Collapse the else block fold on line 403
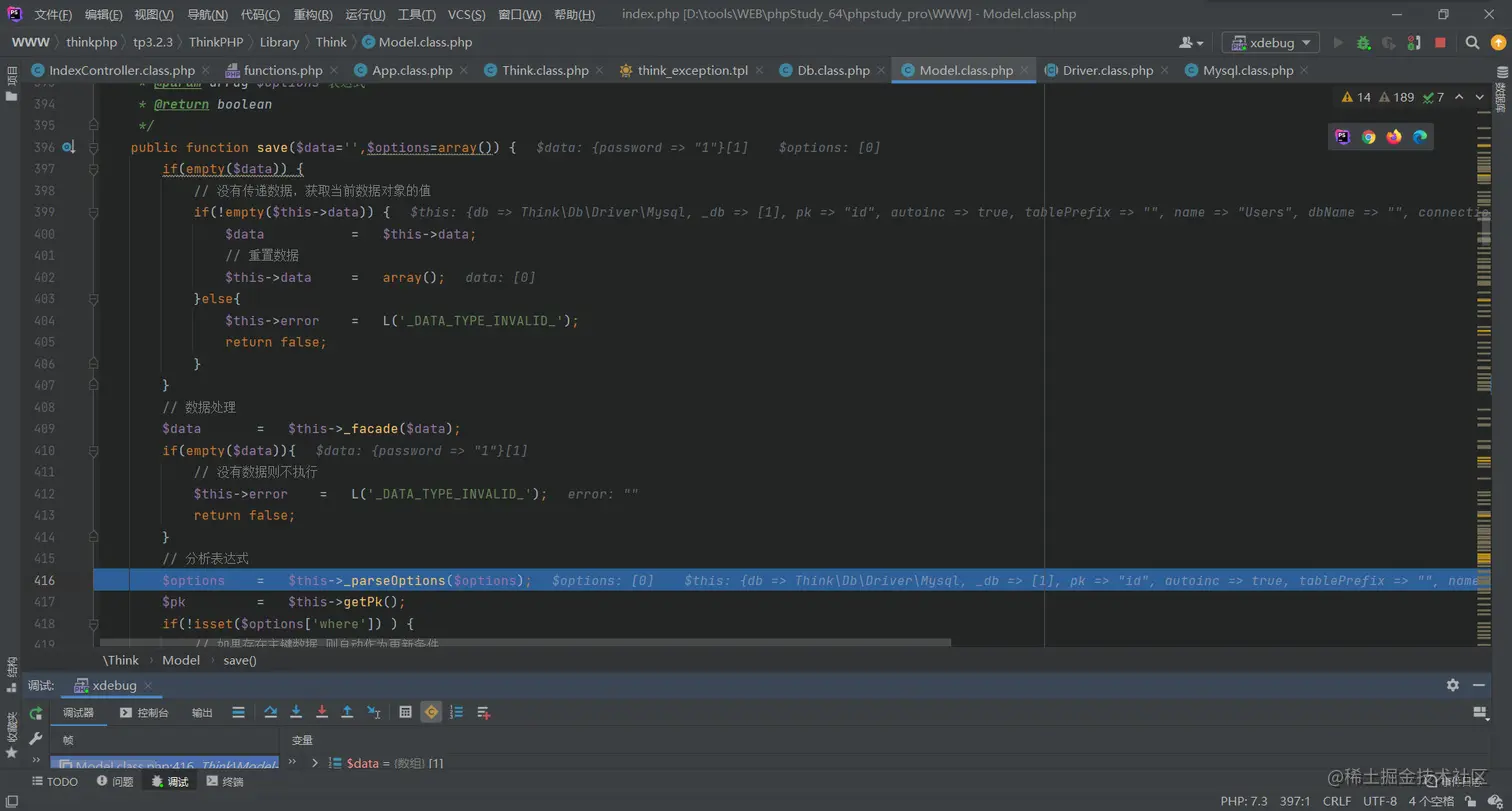Viewport: 1512px width, 811px height. pyautogui.click(x=93, y=299)
